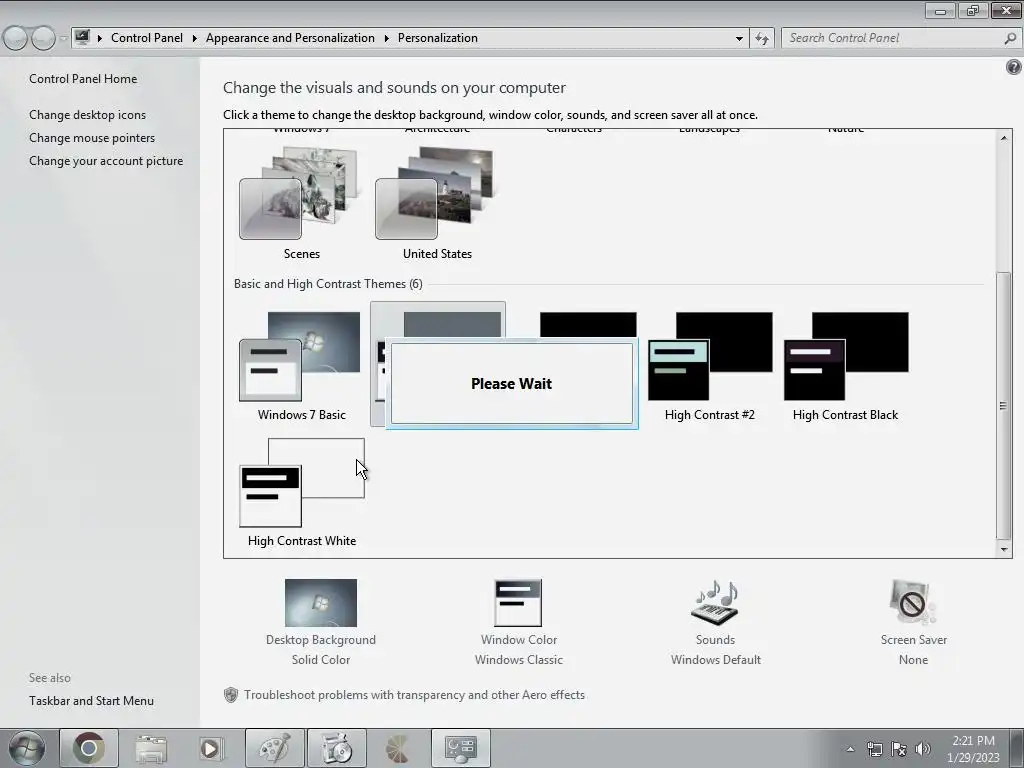Open Change mouse pointers link
This screenshot has height=768, width=1024.
click(x=92, y=138)
